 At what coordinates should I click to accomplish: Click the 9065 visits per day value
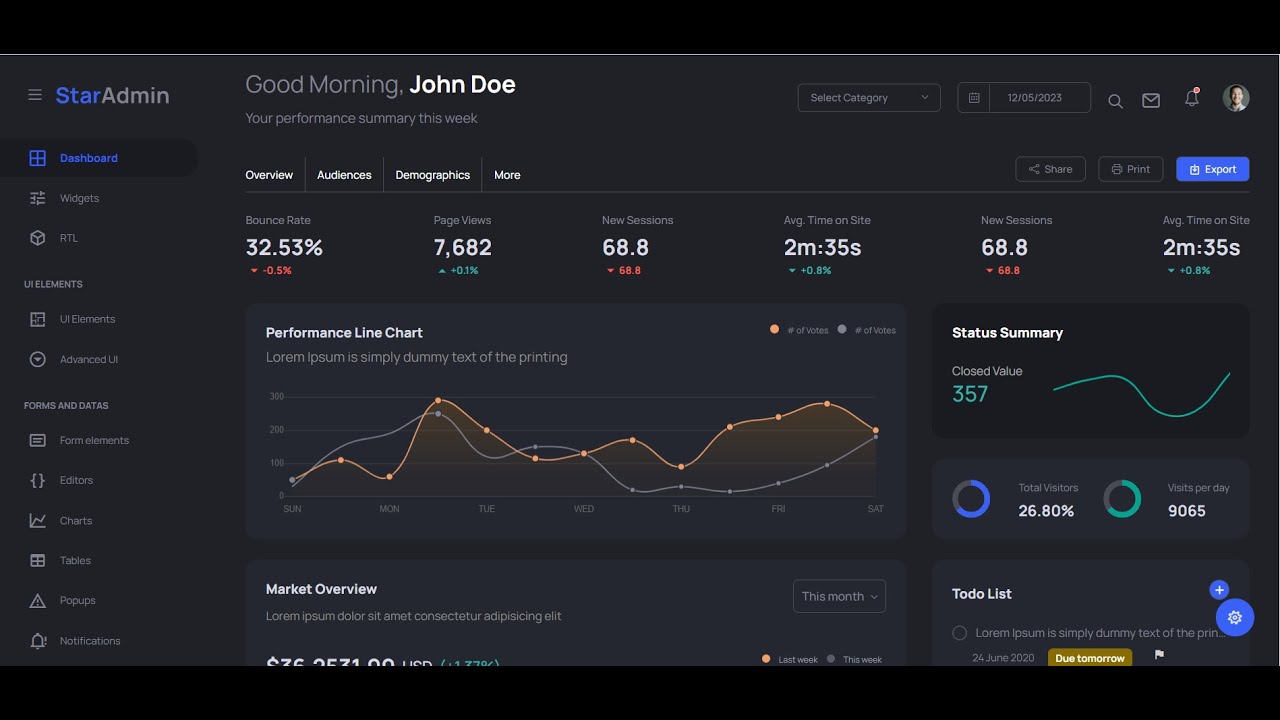pos(1187,511)
